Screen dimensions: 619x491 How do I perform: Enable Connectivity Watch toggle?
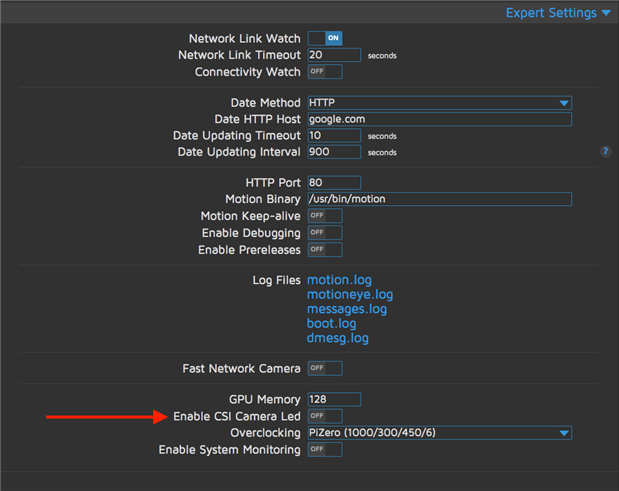tap(325, 72)
